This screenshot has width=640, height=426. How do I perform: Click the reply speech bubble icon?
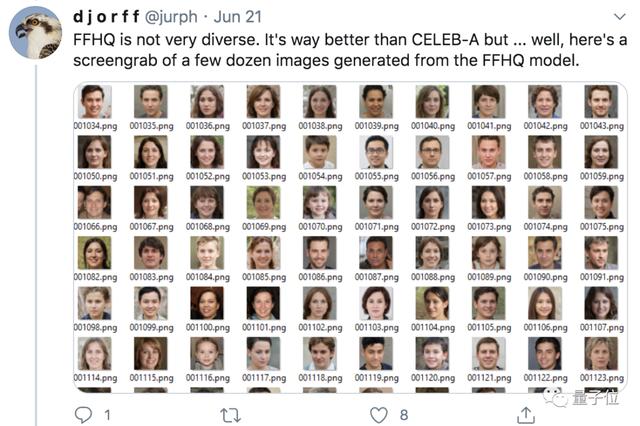[83, 415]
